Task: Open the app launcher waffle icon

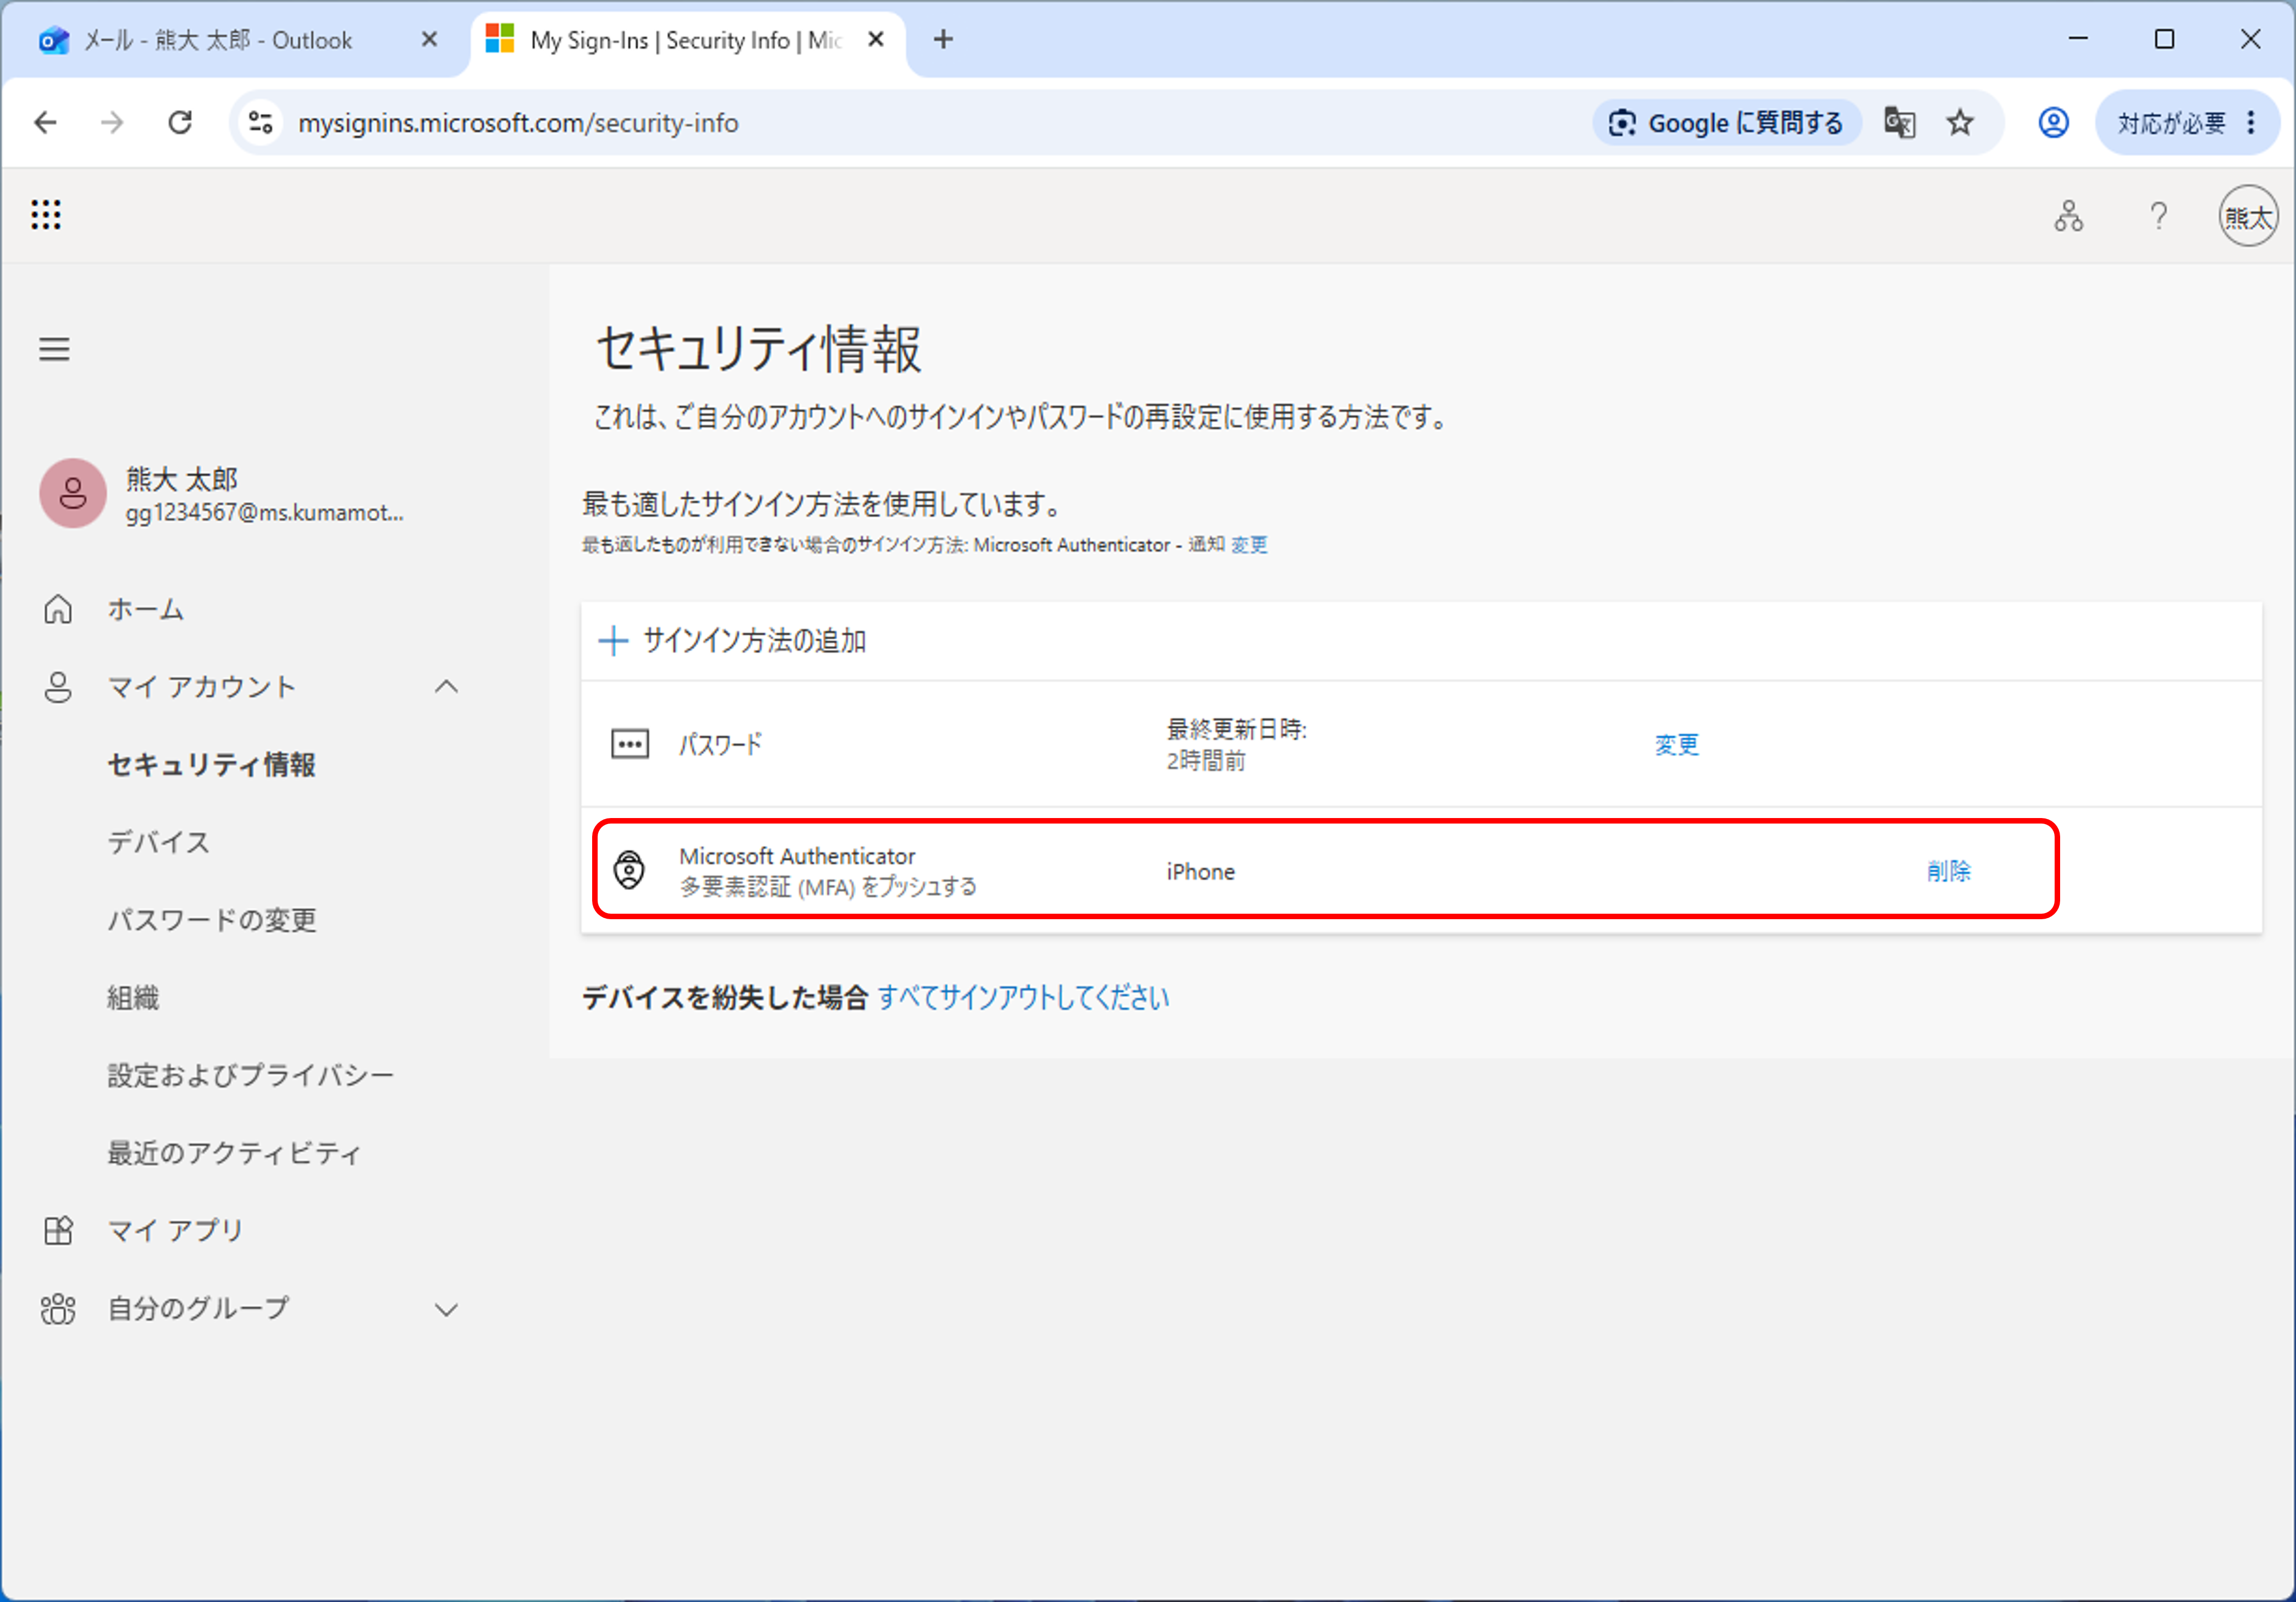Action: [46, 215]
